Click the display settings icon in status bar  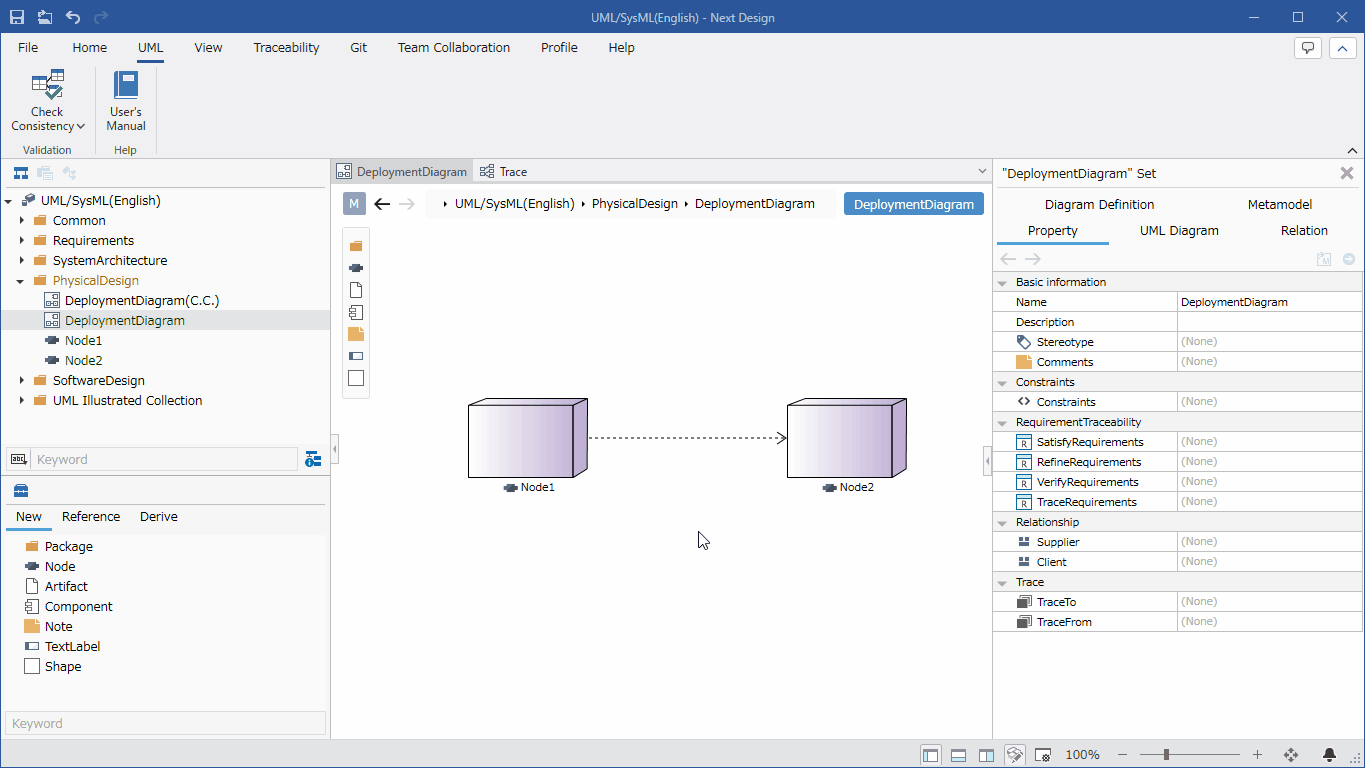[1042, 755]
